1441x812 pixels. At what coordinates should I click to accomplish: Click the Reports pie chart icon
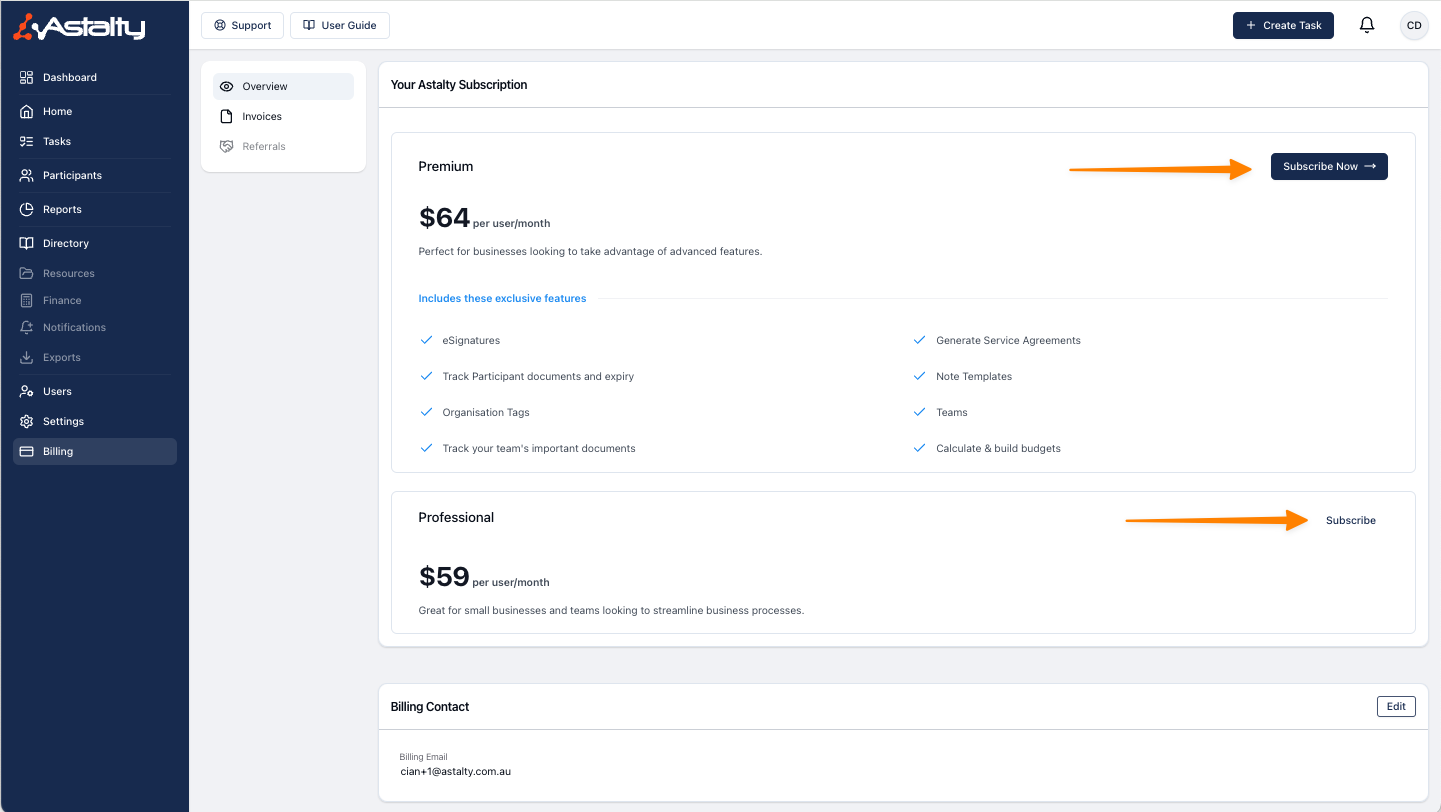point(27,209)
